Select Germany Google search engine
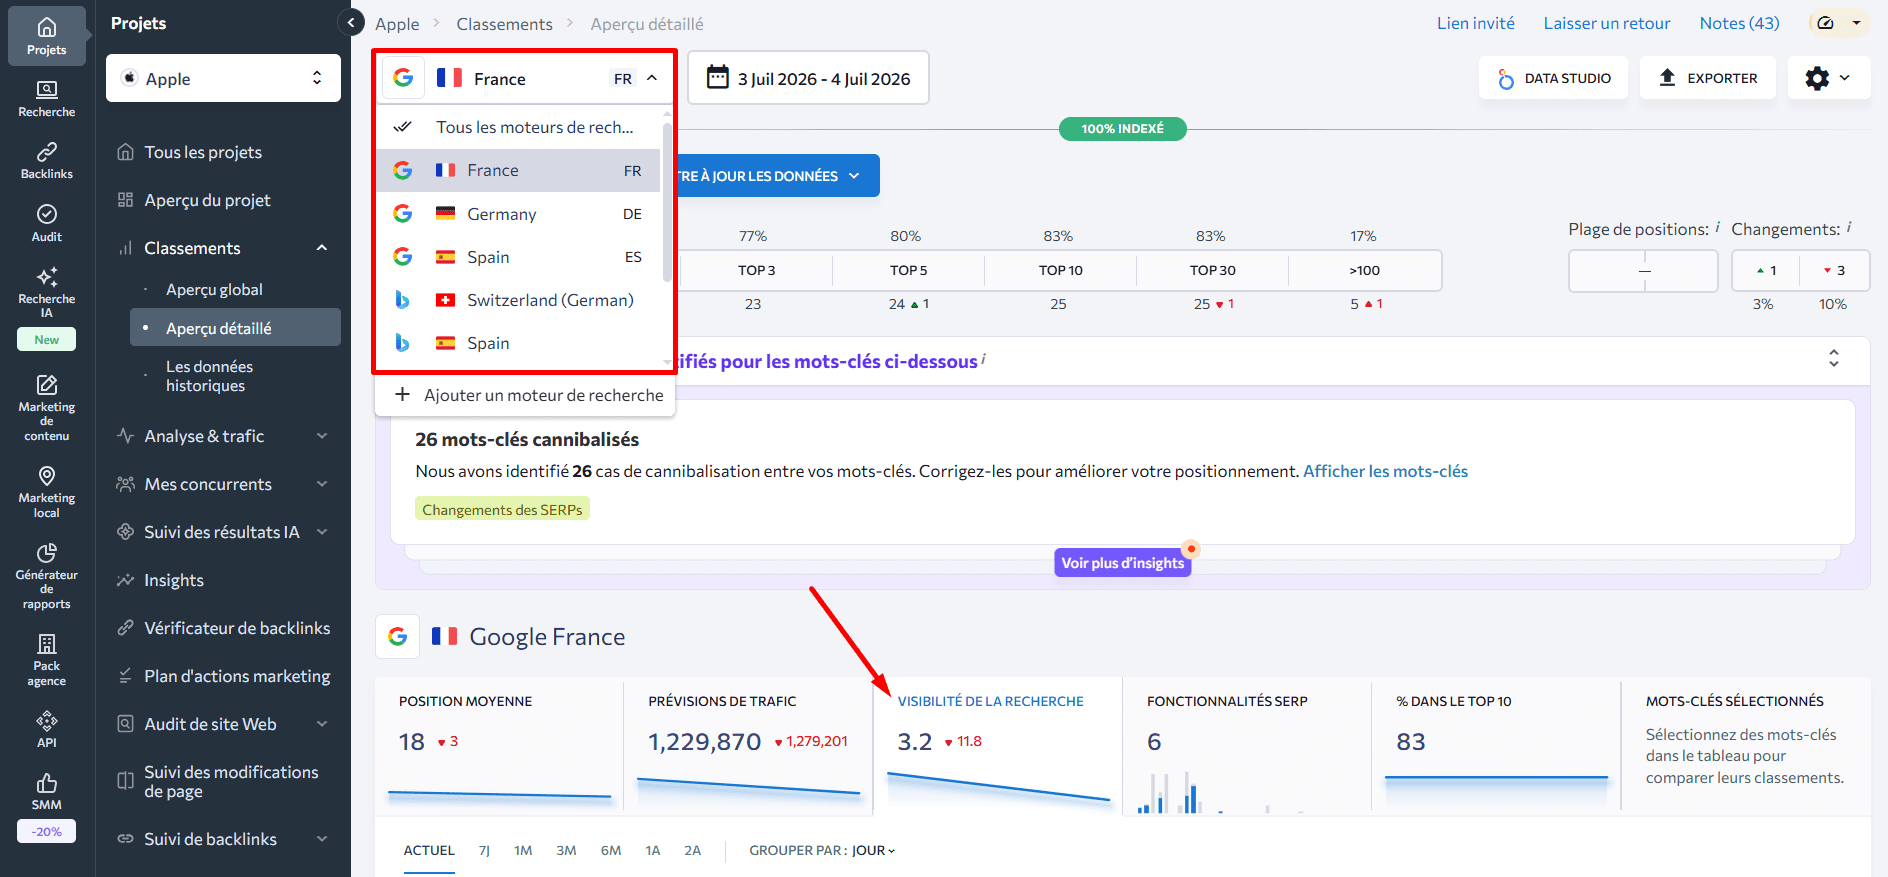Screen dimensions: 1888x877 coord(518,214)
